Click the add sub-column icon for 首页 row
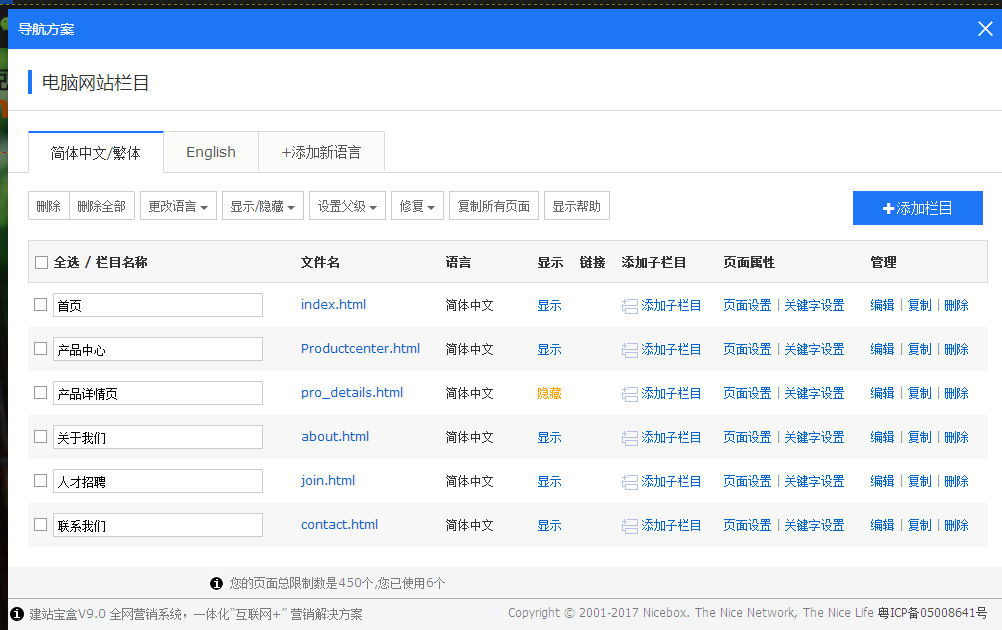This screenshot has width=1002, height=630. (629, 306)
